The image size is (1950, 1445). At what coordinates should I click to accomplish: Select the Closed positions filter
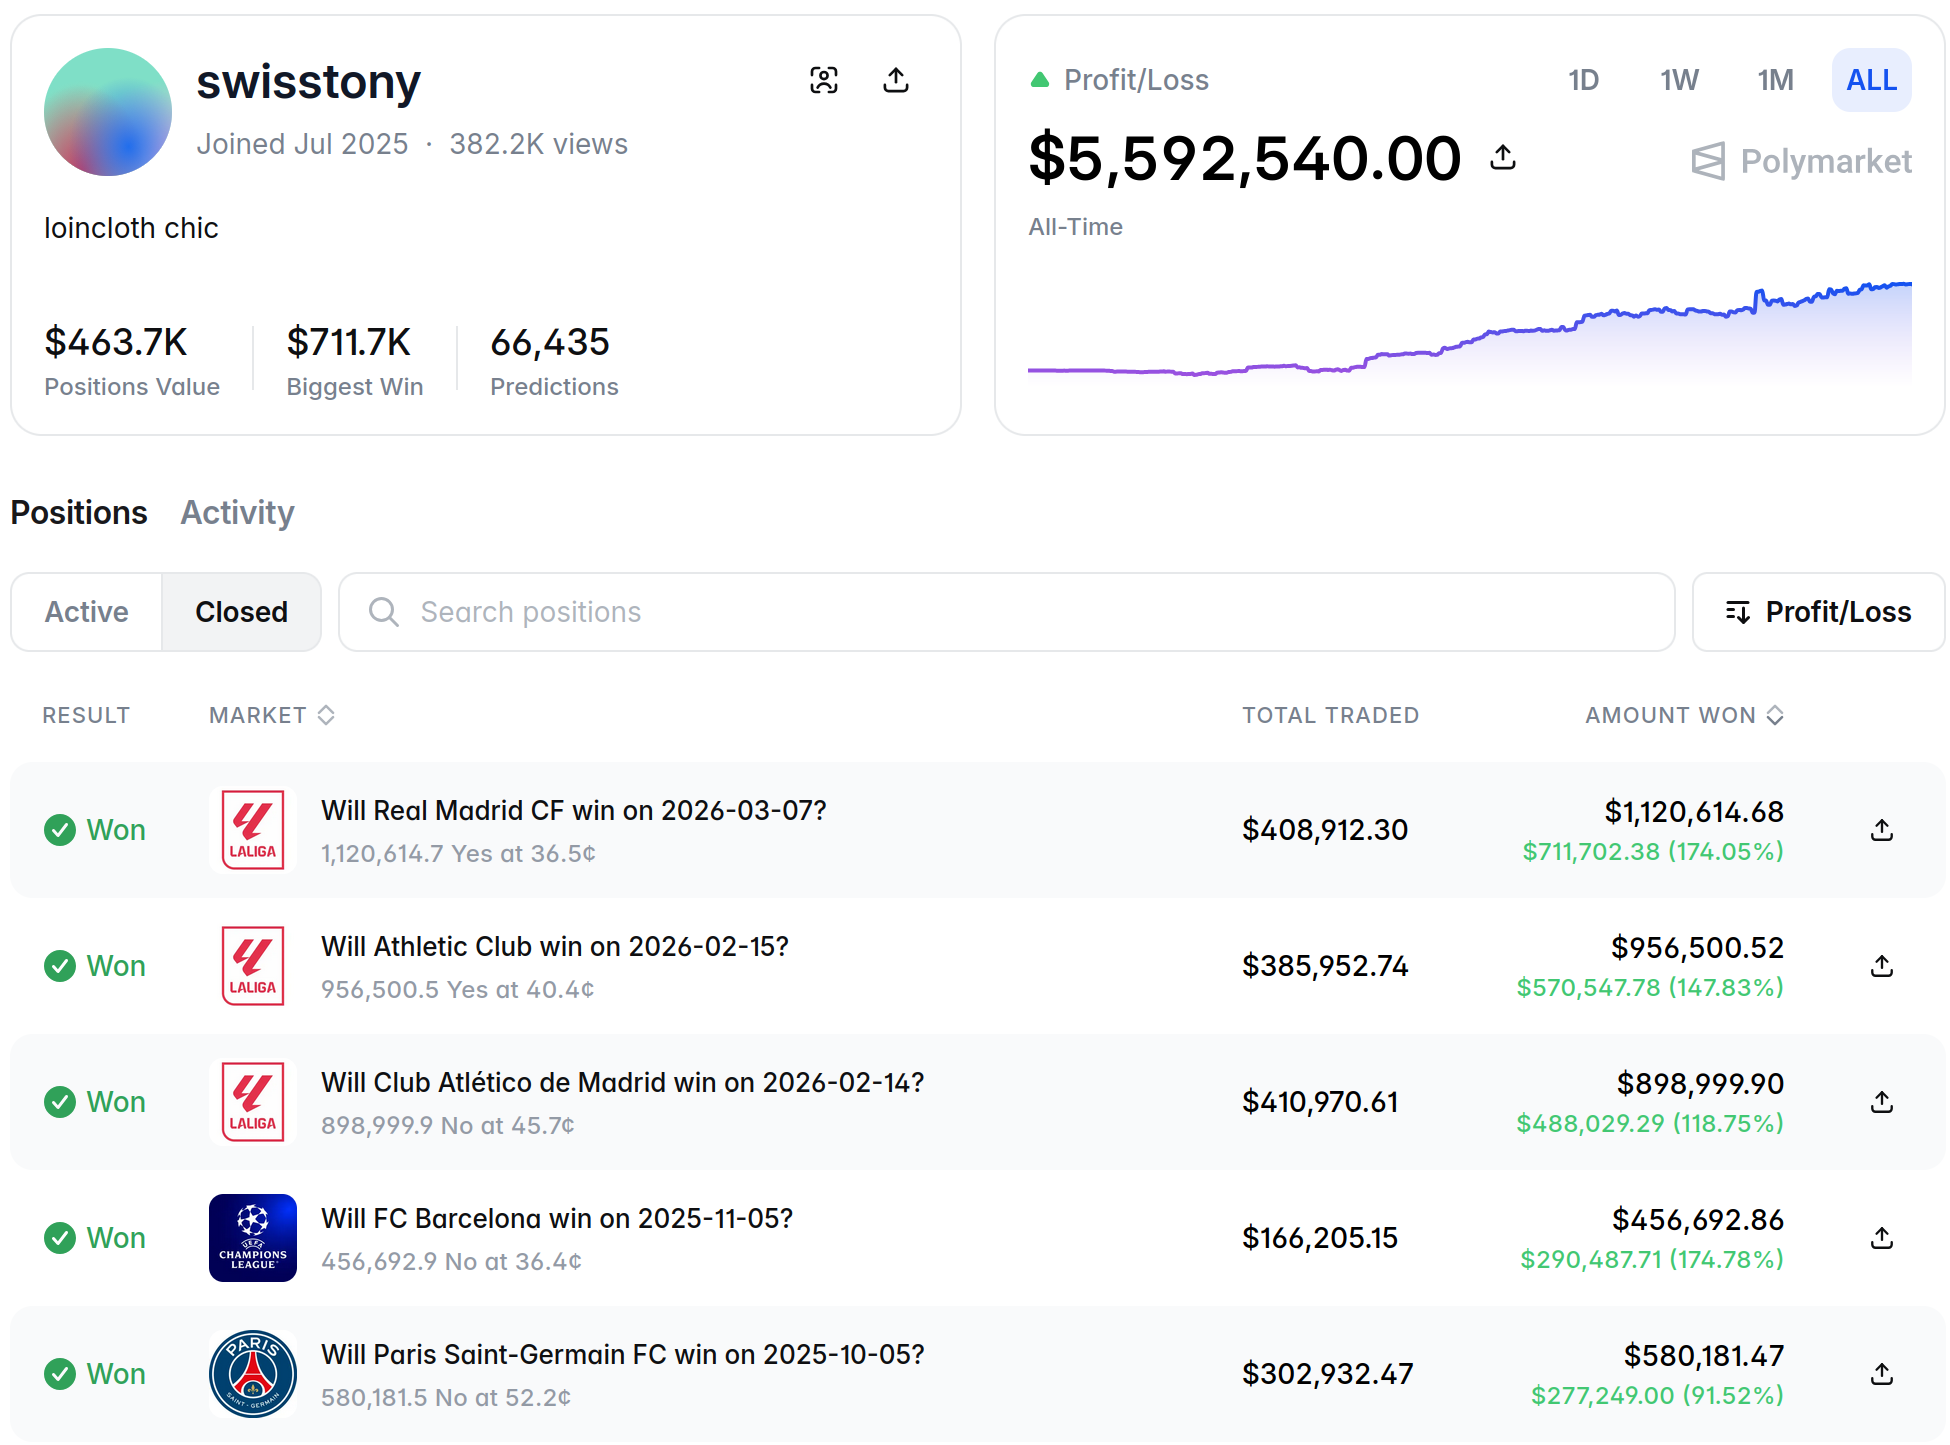point(241,612)
